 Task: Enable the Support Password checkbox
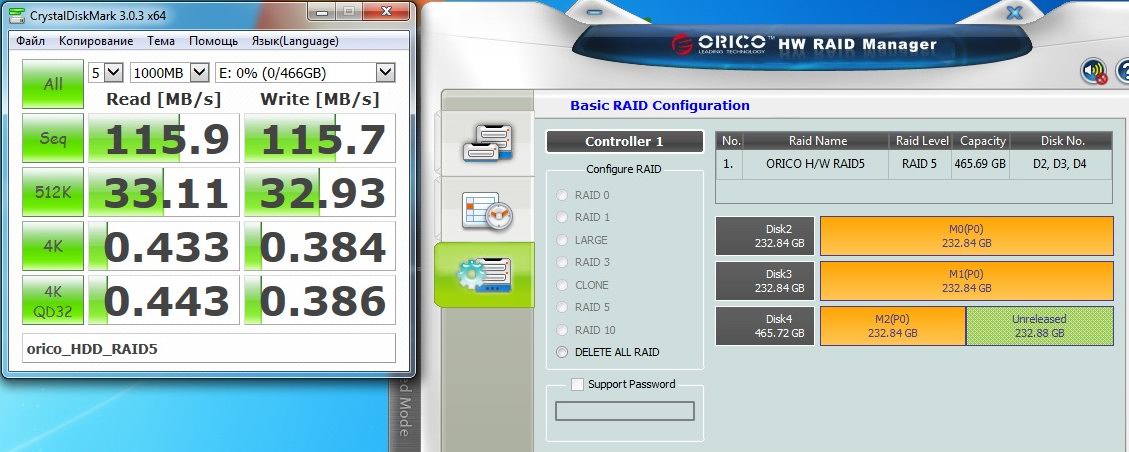point(577,384)
